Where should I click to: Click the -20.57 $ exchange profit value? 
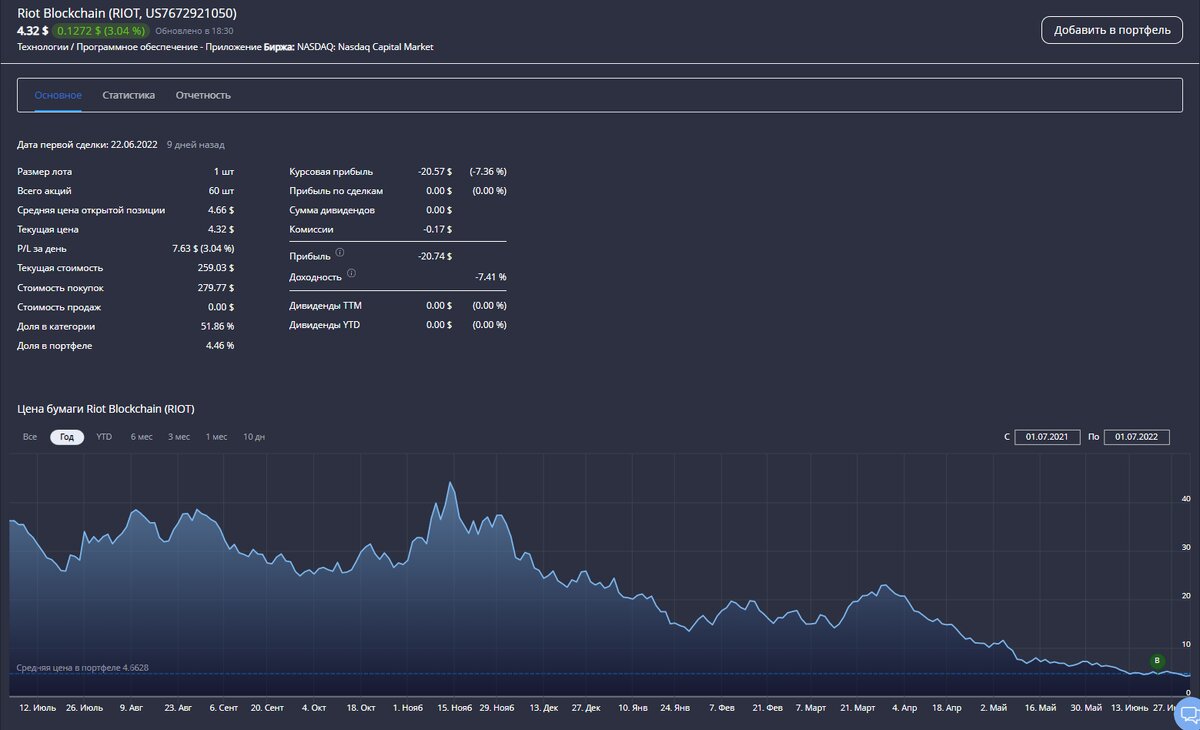[435, 171]
